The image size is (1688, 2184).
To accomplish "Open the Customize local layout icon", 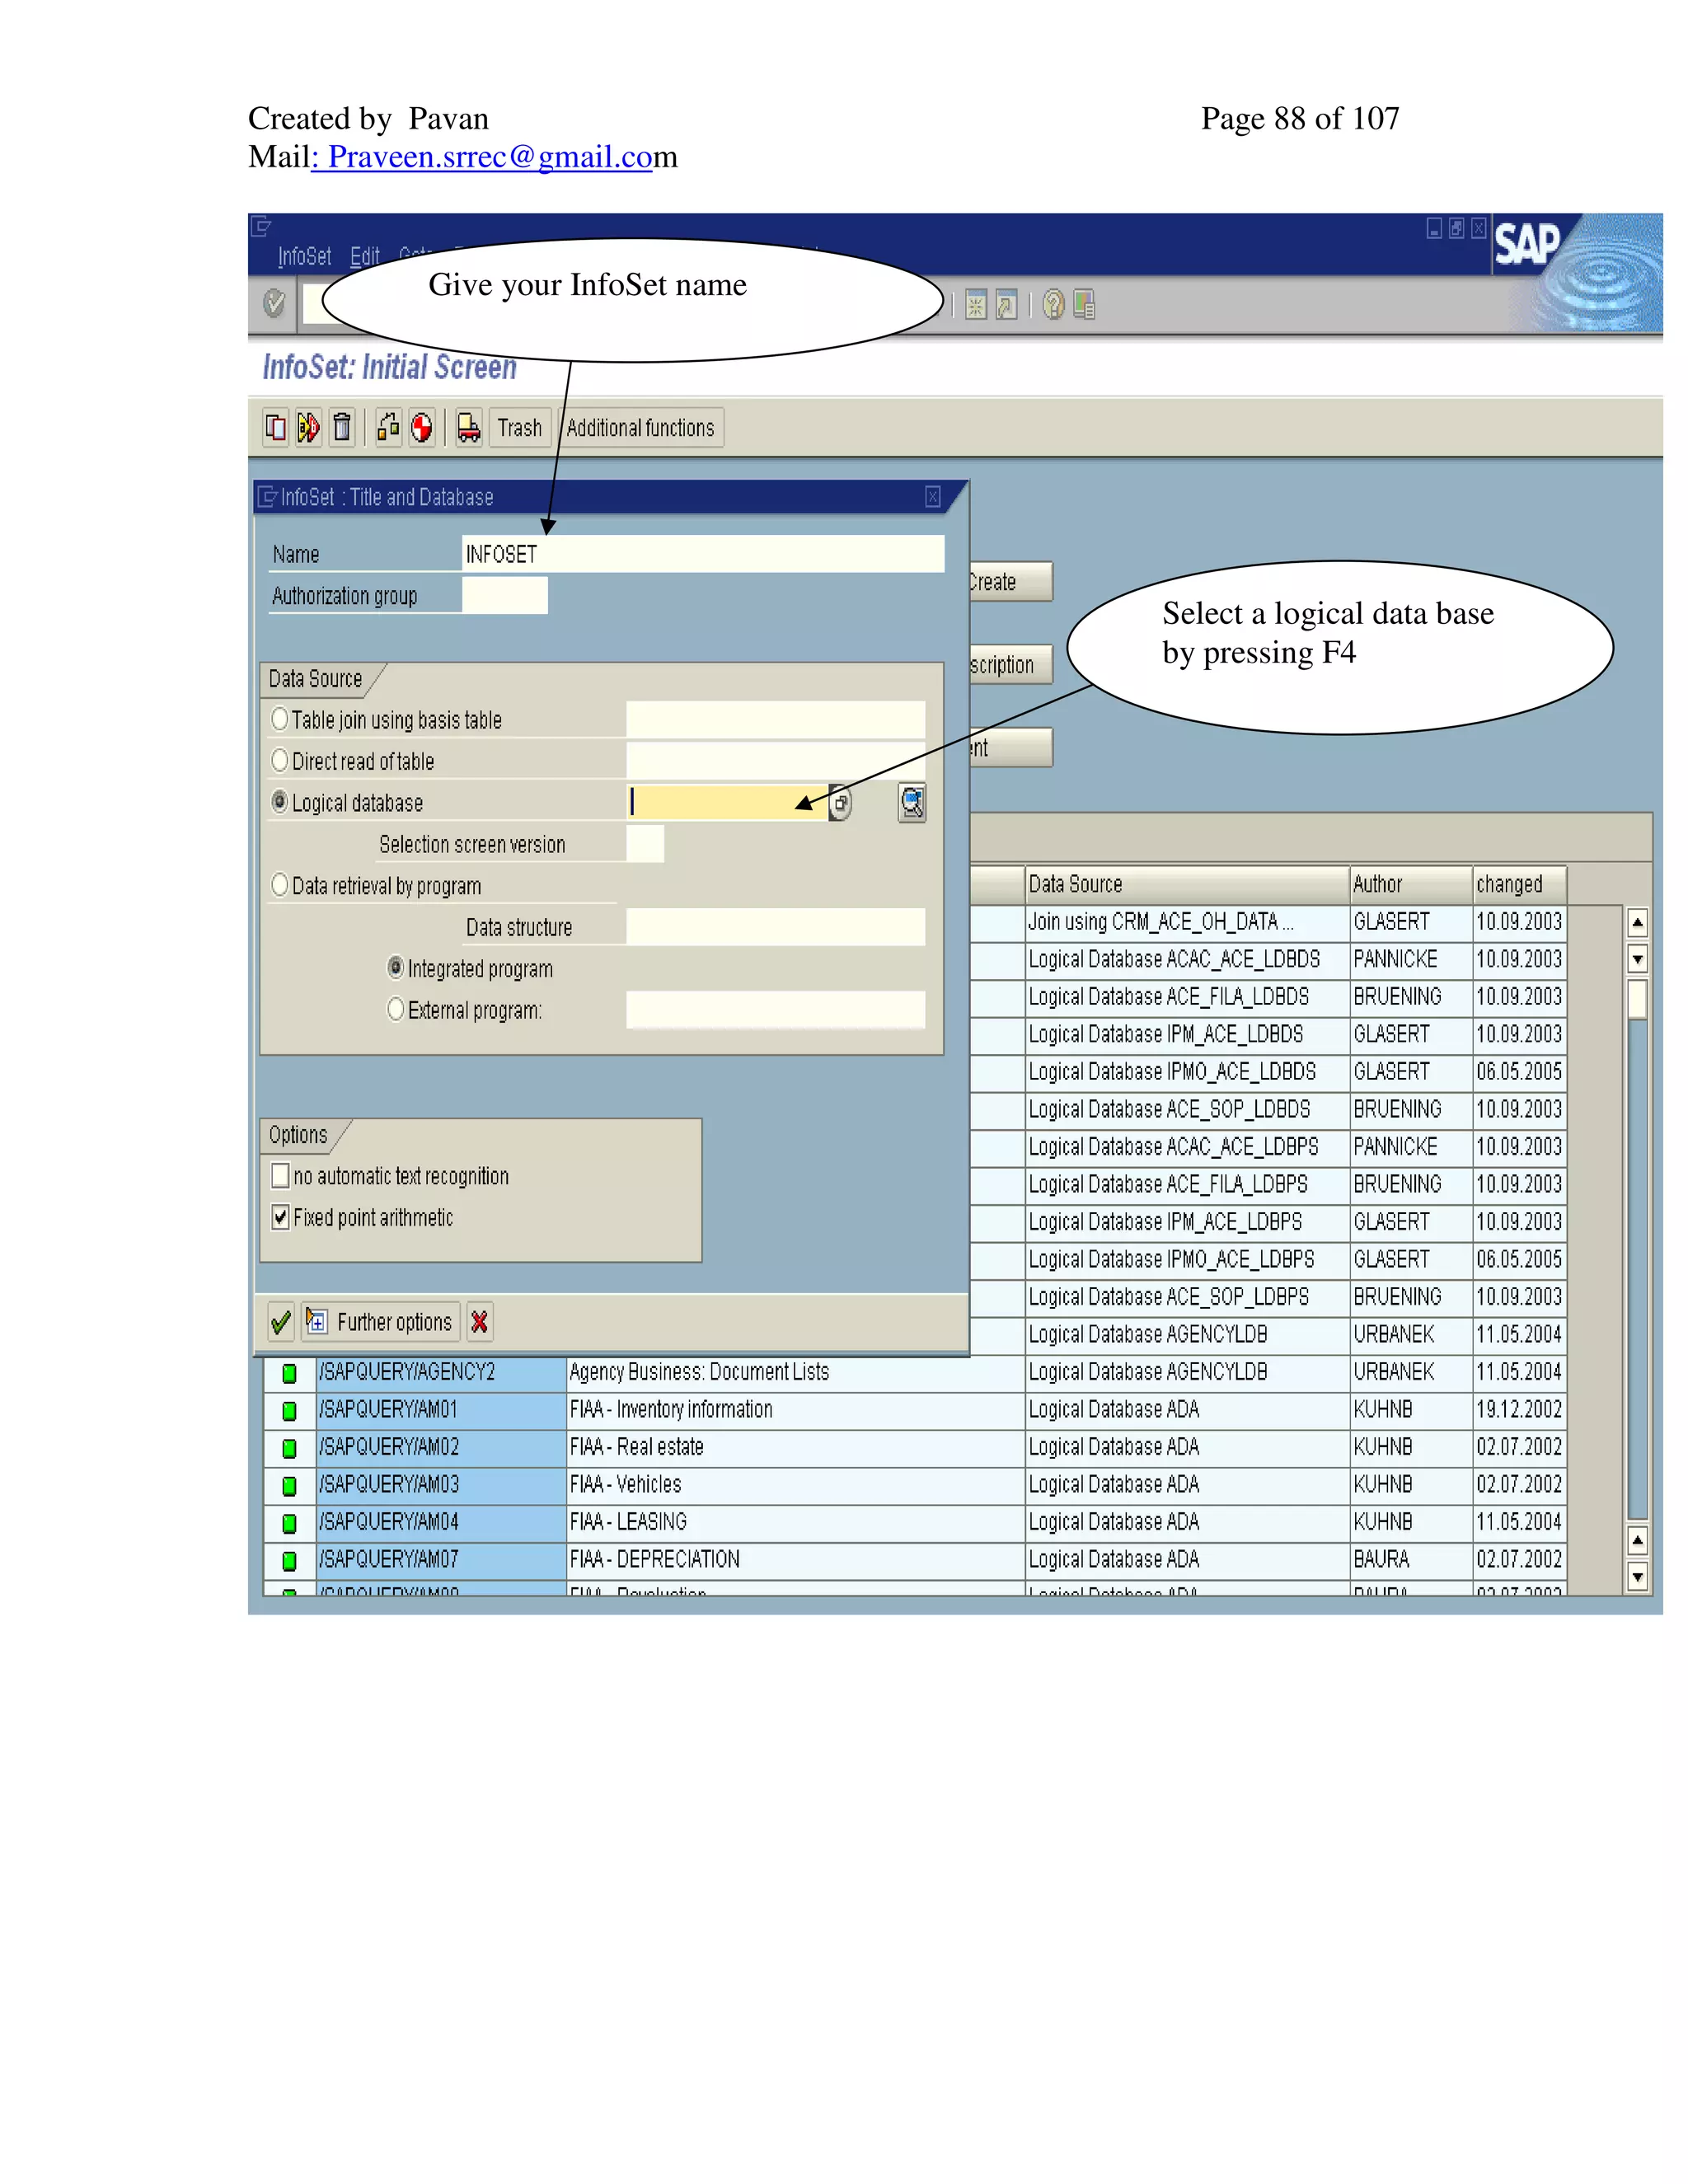I will tap(1084, 304).
